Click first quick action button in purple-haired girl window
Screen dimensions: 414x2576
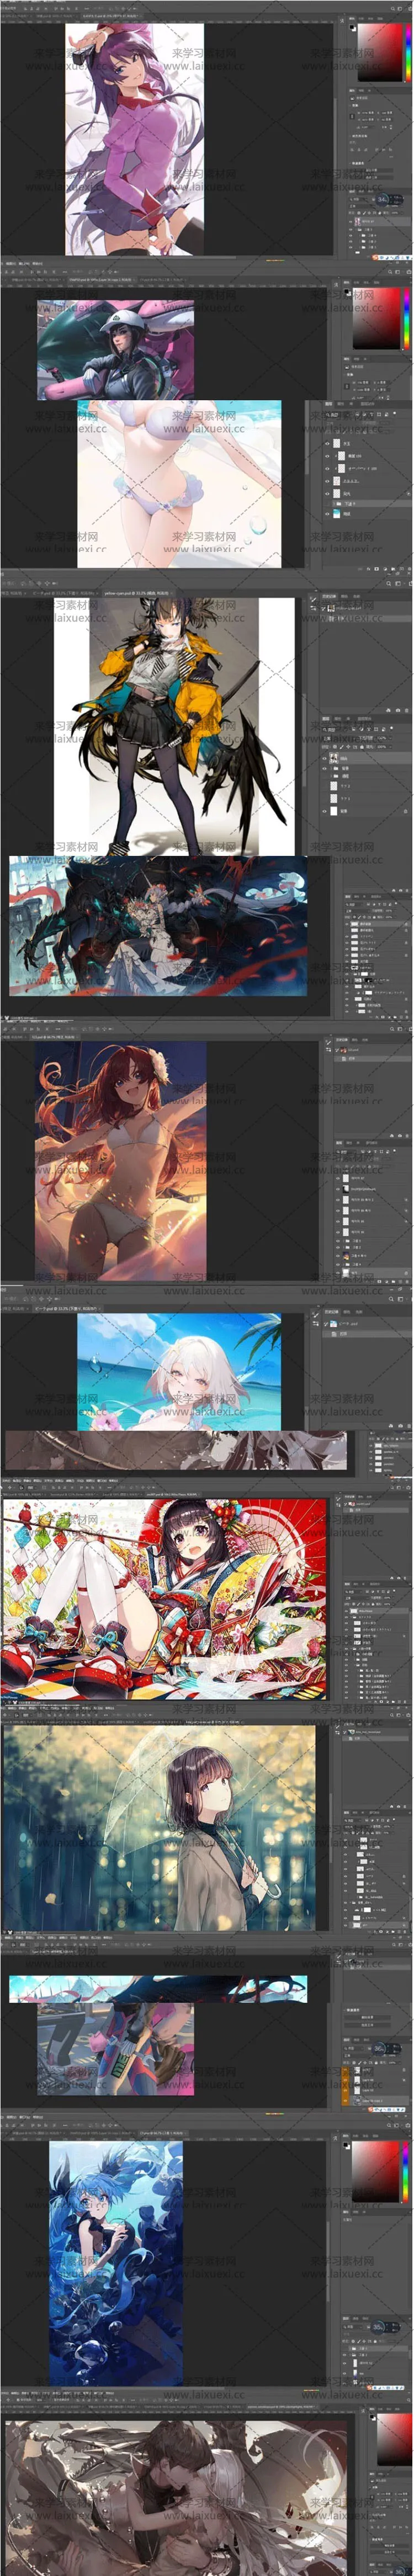[x=372, y=170]
